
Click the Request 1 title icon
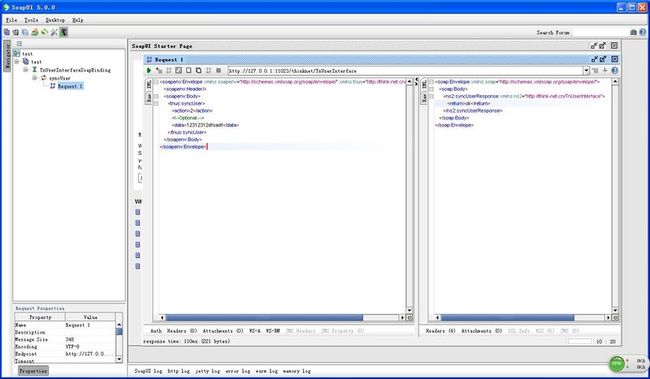(x=149, y=60)
